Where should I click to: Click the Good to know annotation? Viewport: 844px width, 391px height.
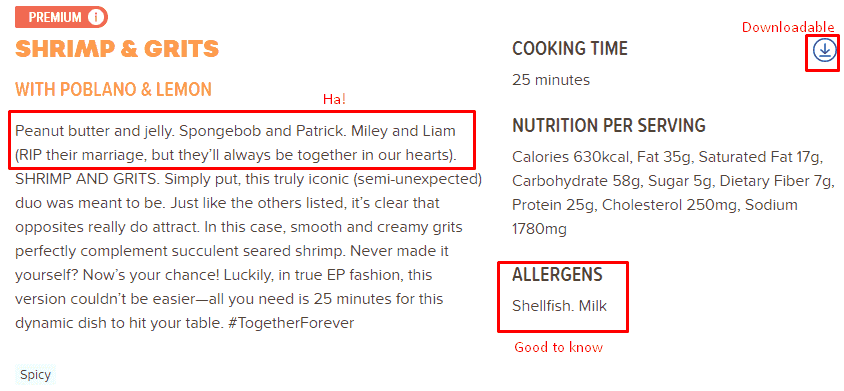point(558,347)
